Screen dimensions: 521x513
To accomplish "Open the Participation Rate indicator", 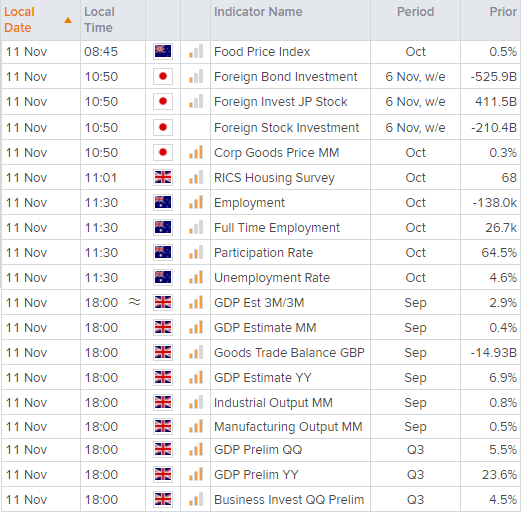I will pos(263,253).
